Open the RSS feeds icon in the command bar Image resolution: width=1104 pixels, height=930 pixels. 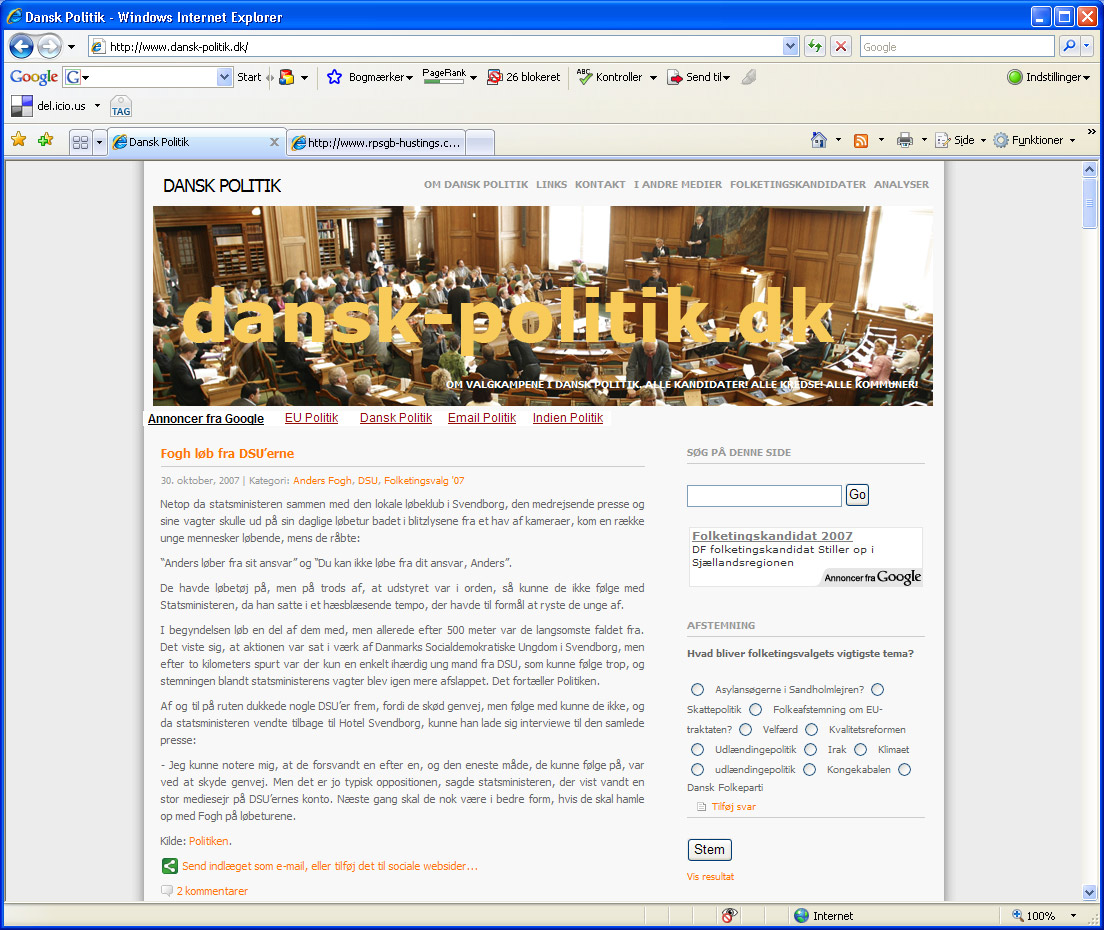pos(859,140)
